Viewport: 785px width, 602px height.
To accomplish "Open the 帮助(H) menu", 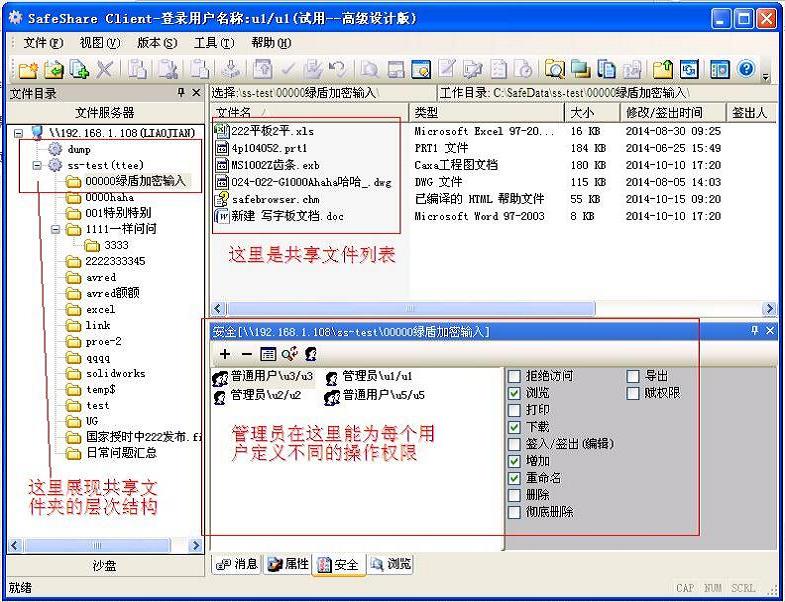I will (x=271, y=43).
